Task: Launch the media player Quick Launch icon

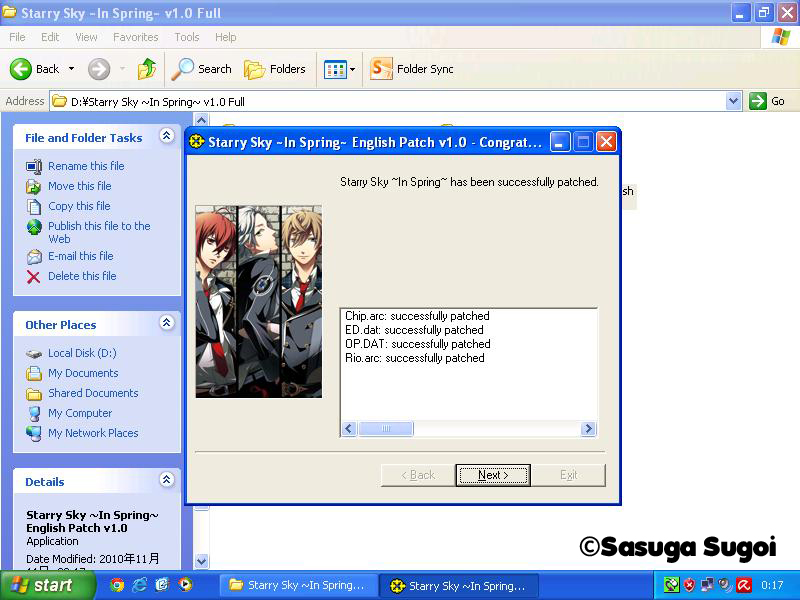Action: pos(185,585)
